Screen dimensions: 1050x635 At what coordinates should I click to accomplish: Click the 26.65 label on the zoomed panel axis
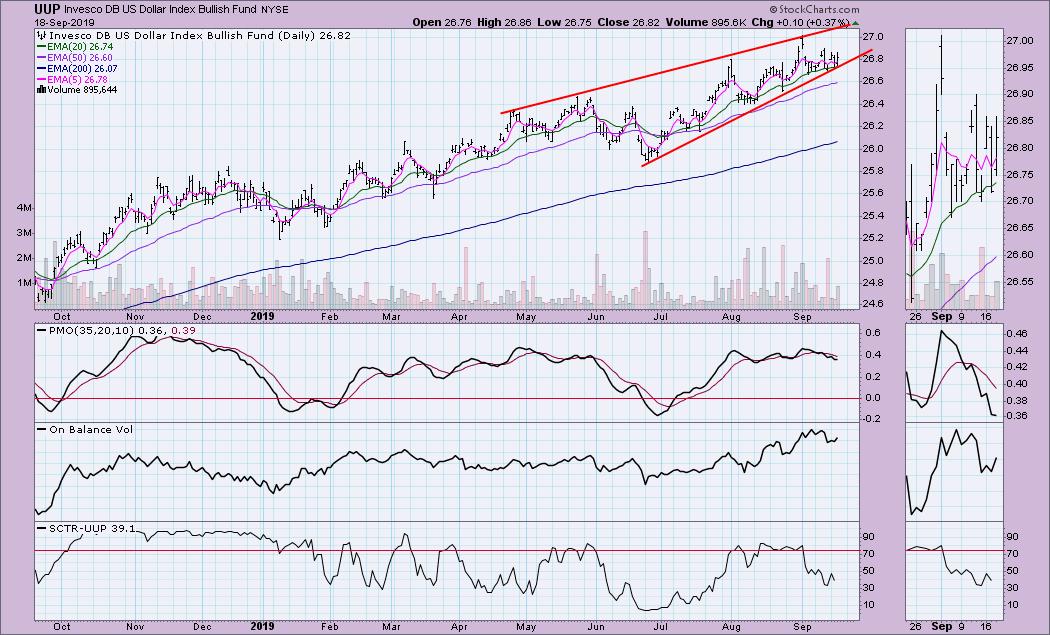(x=1022, y=228)
